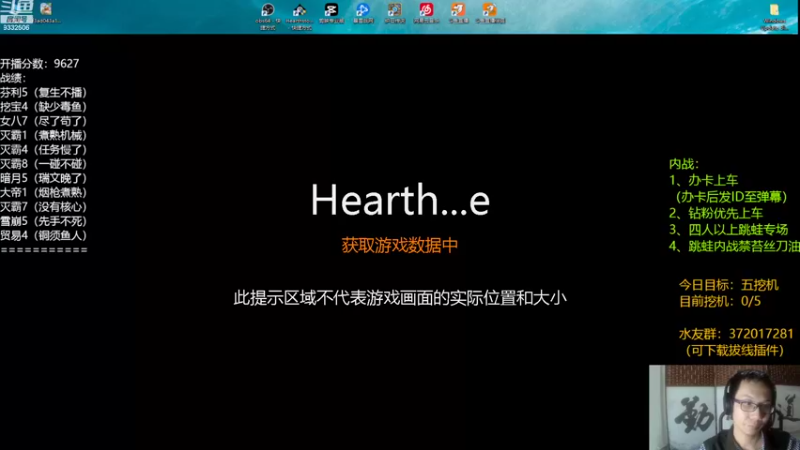Click the '此提示区域不代表游戏画面的实际位置和大小' notice
Viewport: 800px width, 450px height.
400,298
